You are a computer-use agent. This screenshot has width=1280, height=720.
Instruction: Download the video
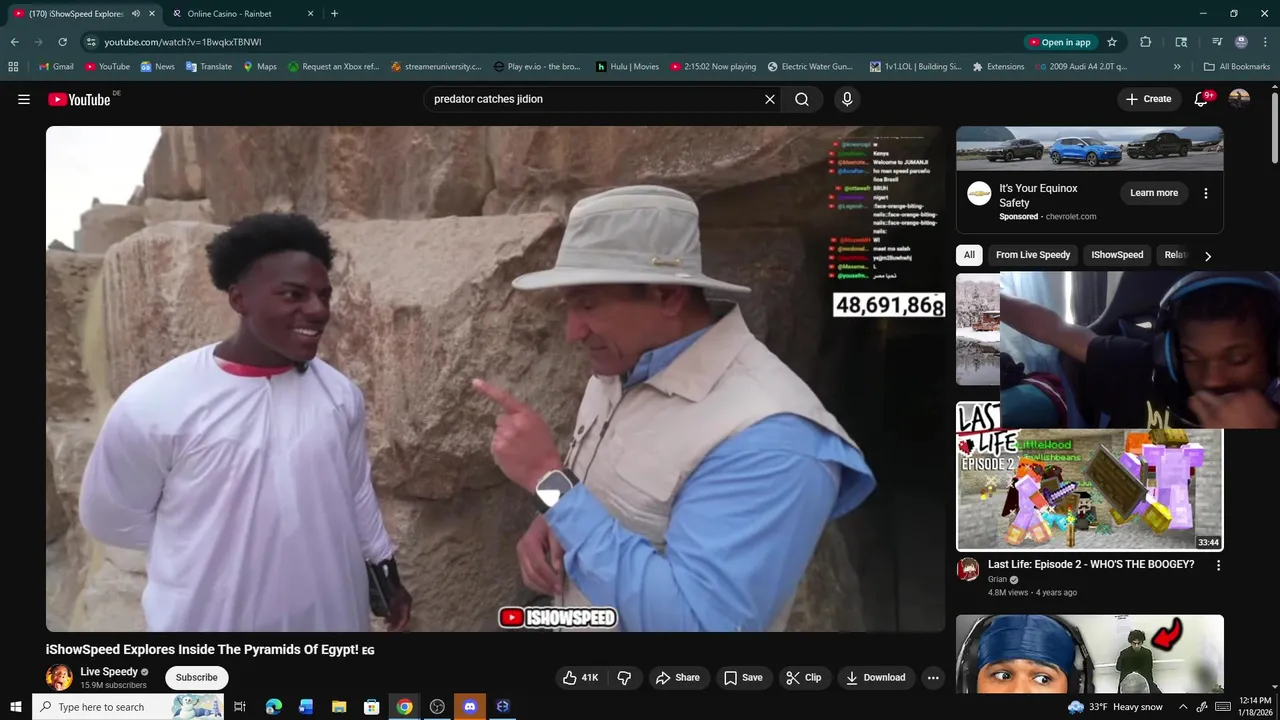[875, 677]
